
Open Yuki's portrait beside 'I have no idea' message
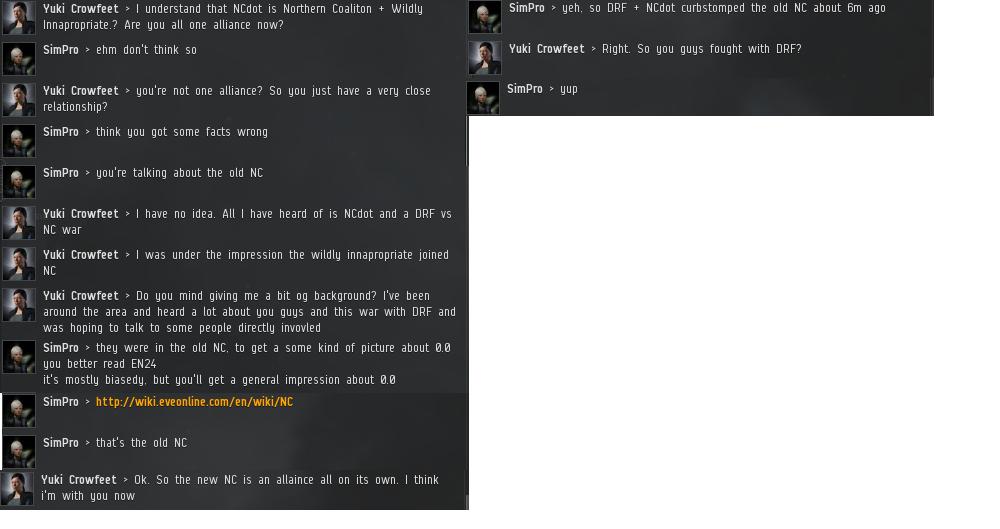tap(19, 223)
